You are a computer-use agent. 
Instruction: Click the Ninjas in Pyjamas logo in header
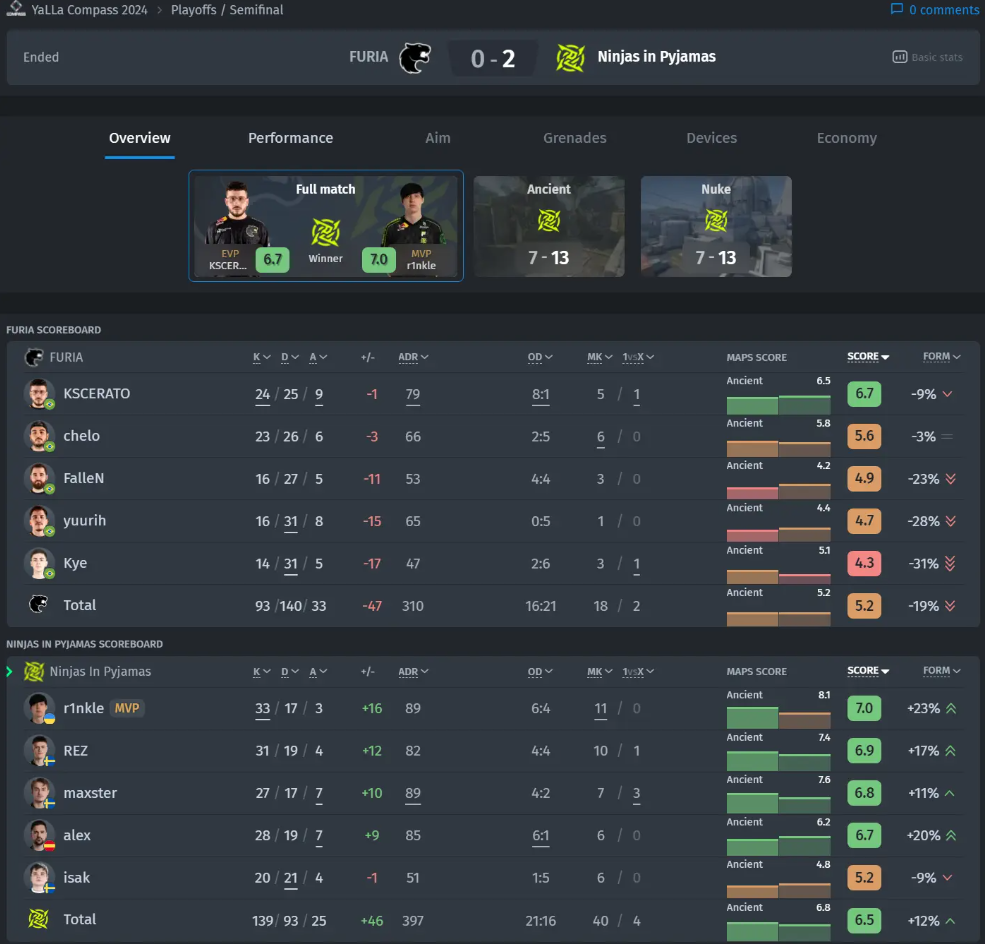click(x=570, y=57)
